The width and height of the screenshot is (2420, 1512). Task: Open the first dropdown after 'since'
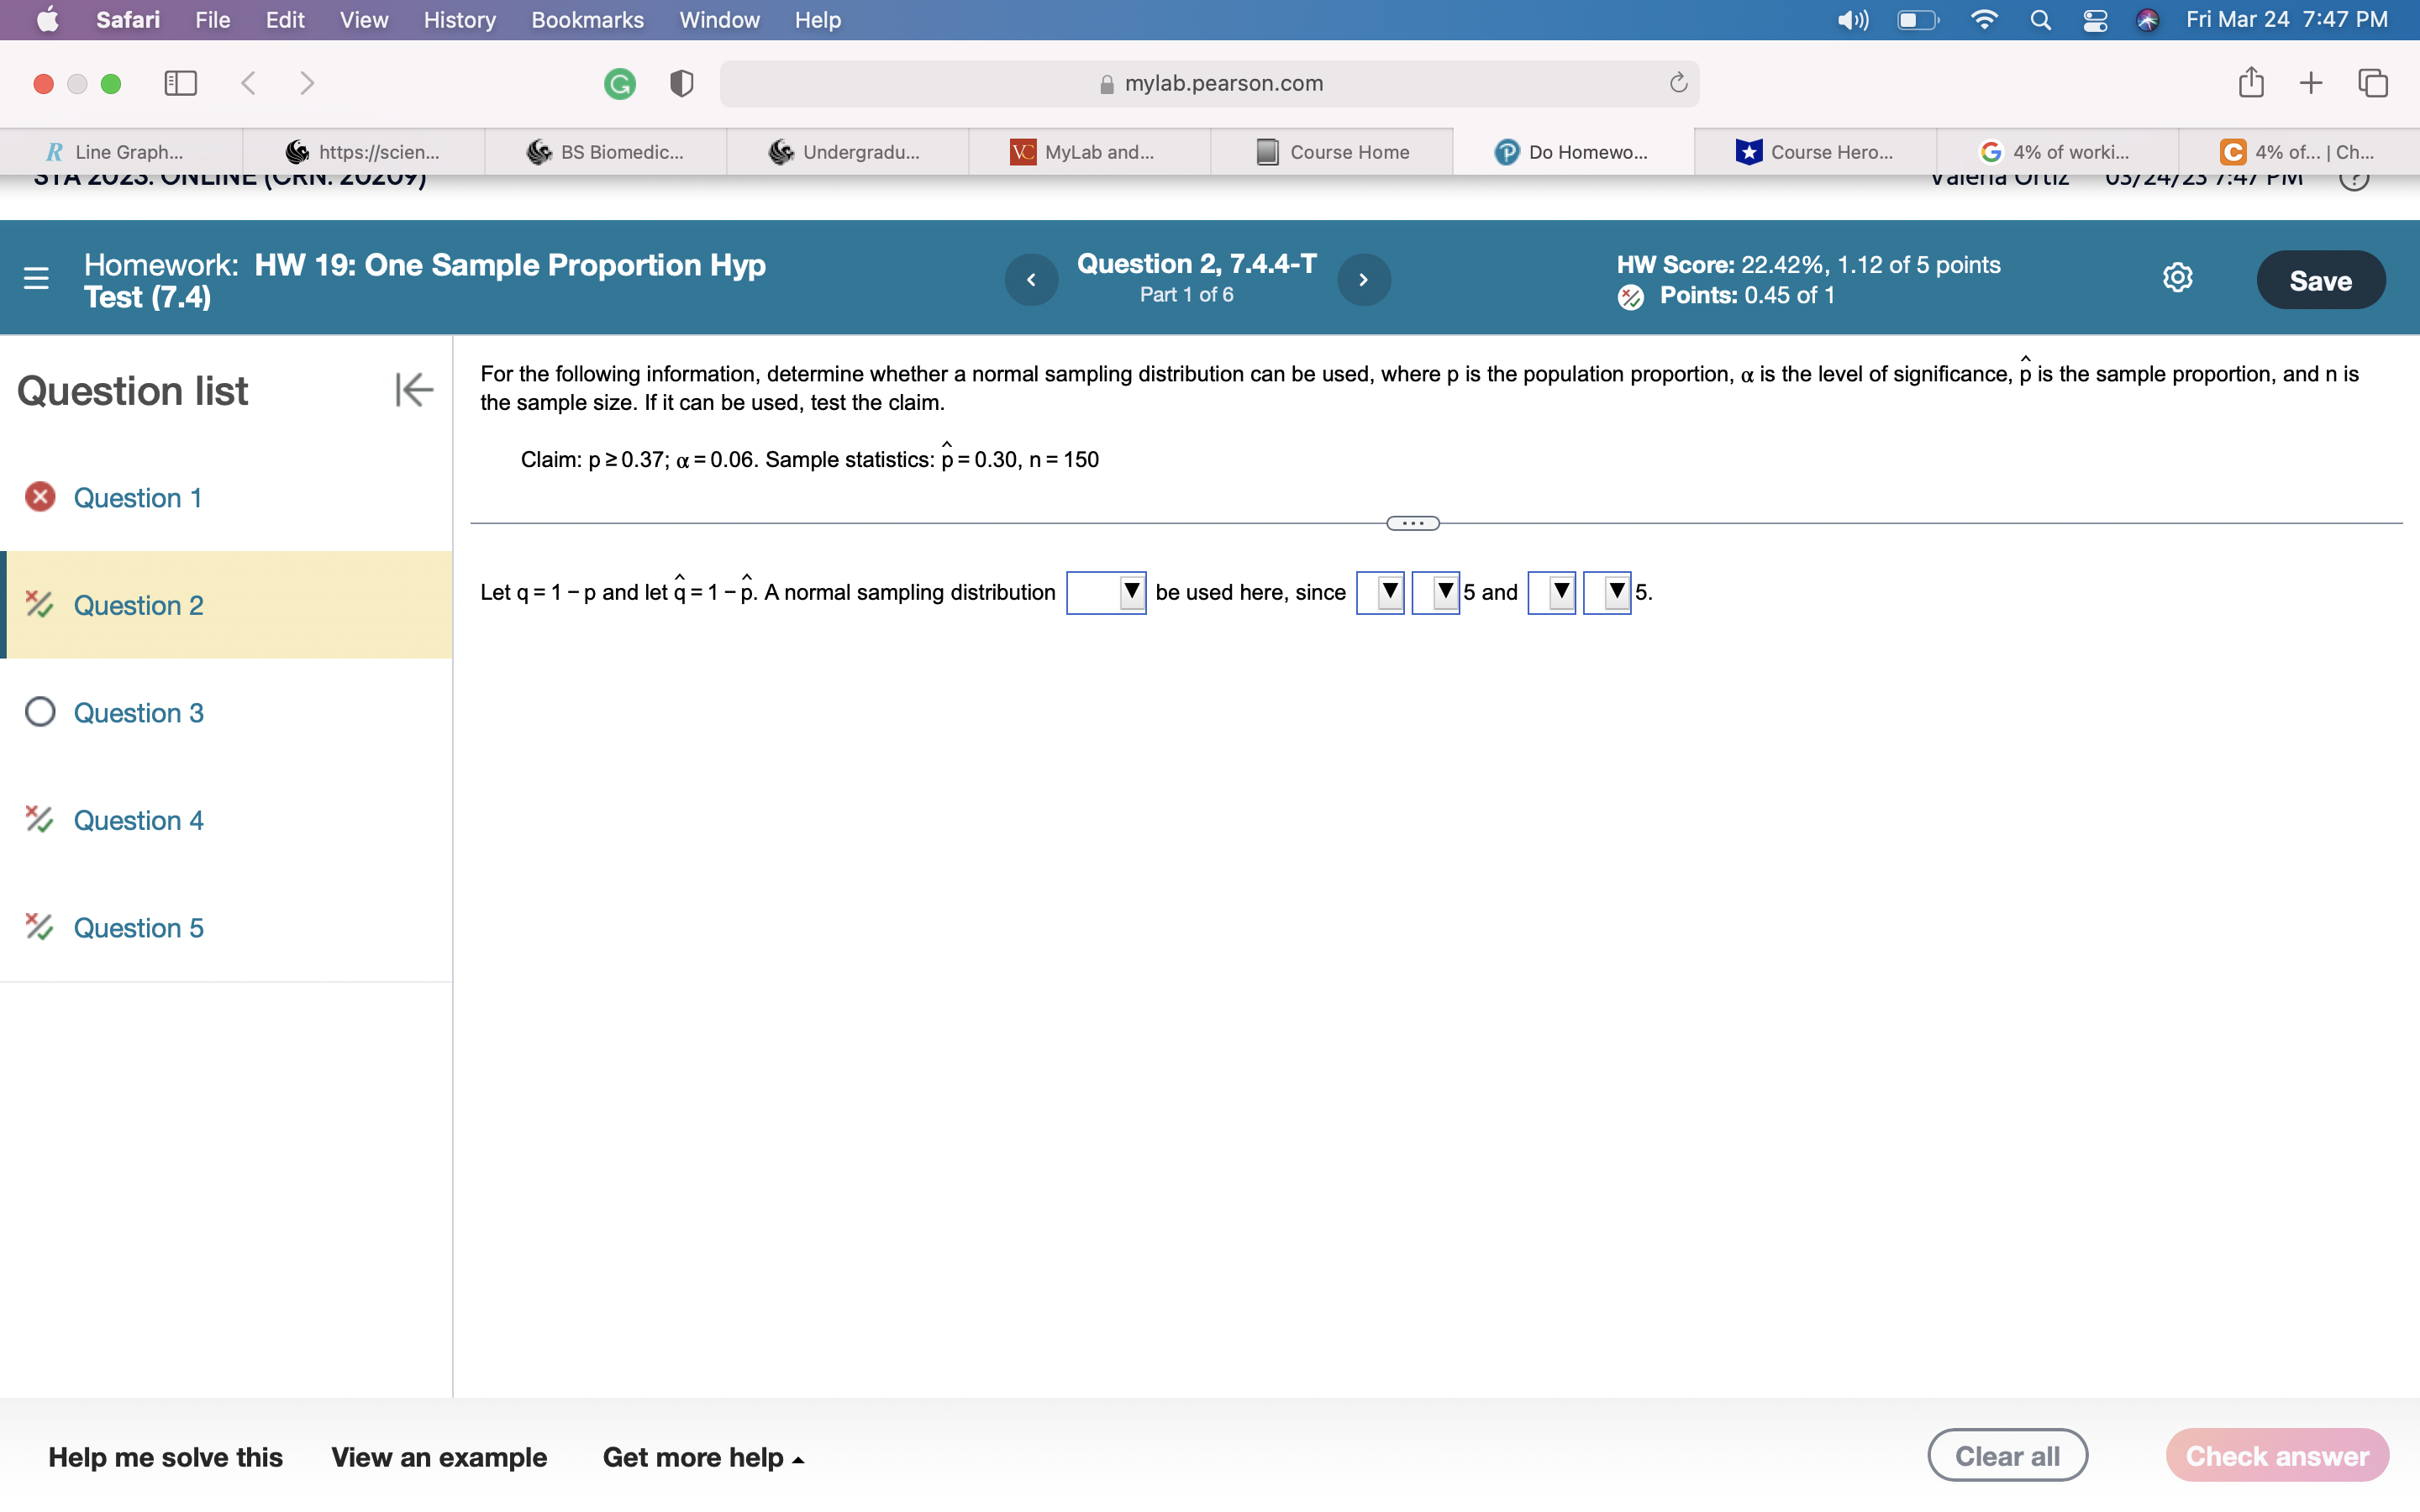1380,593
